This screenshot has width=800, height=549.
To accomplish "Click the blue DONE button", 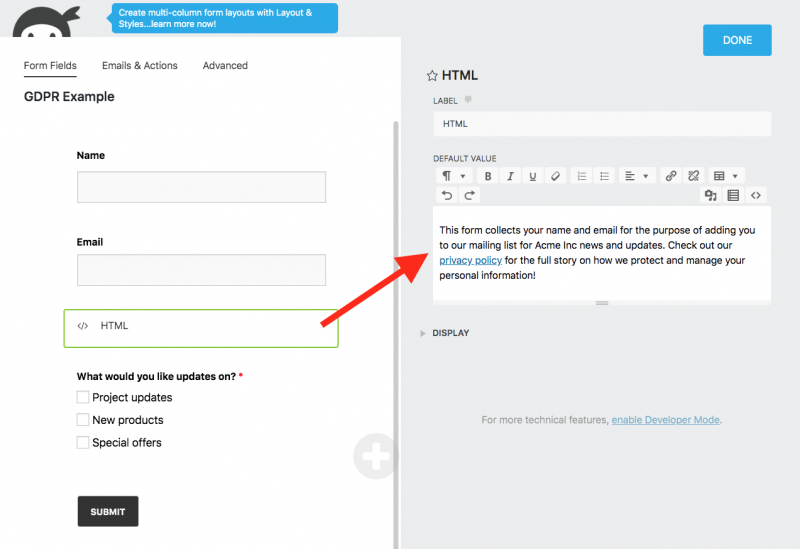I will [737, 40].
